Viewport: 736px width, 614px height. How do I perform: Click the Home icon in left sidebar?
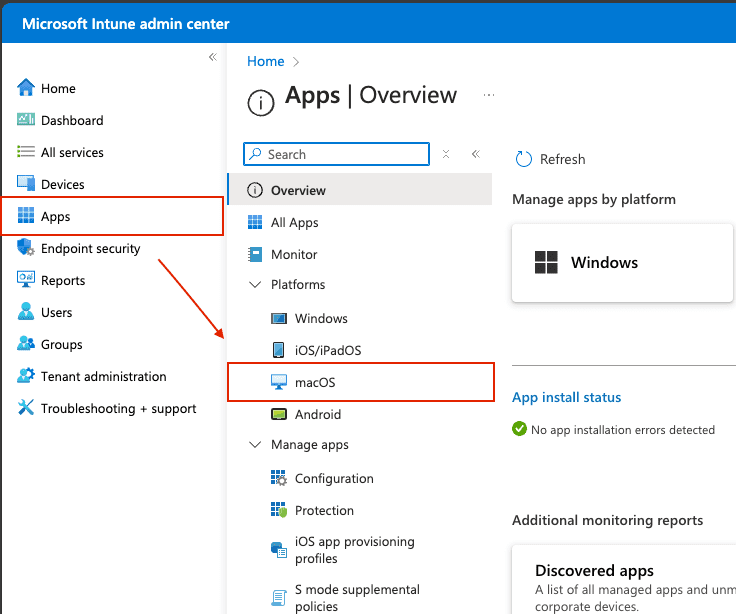[26, 88]
